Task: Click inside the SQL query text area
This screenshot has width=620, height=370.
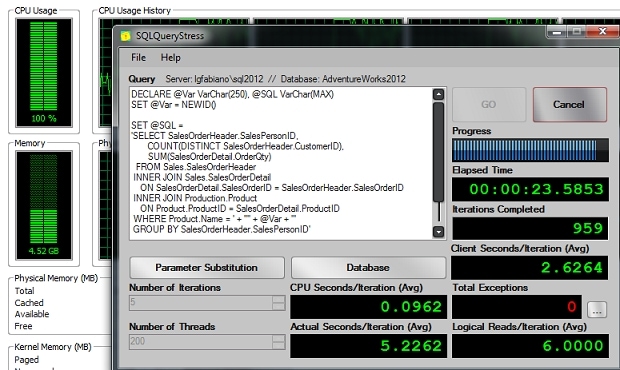Action: pyautogui.click(x=281, y=163)
